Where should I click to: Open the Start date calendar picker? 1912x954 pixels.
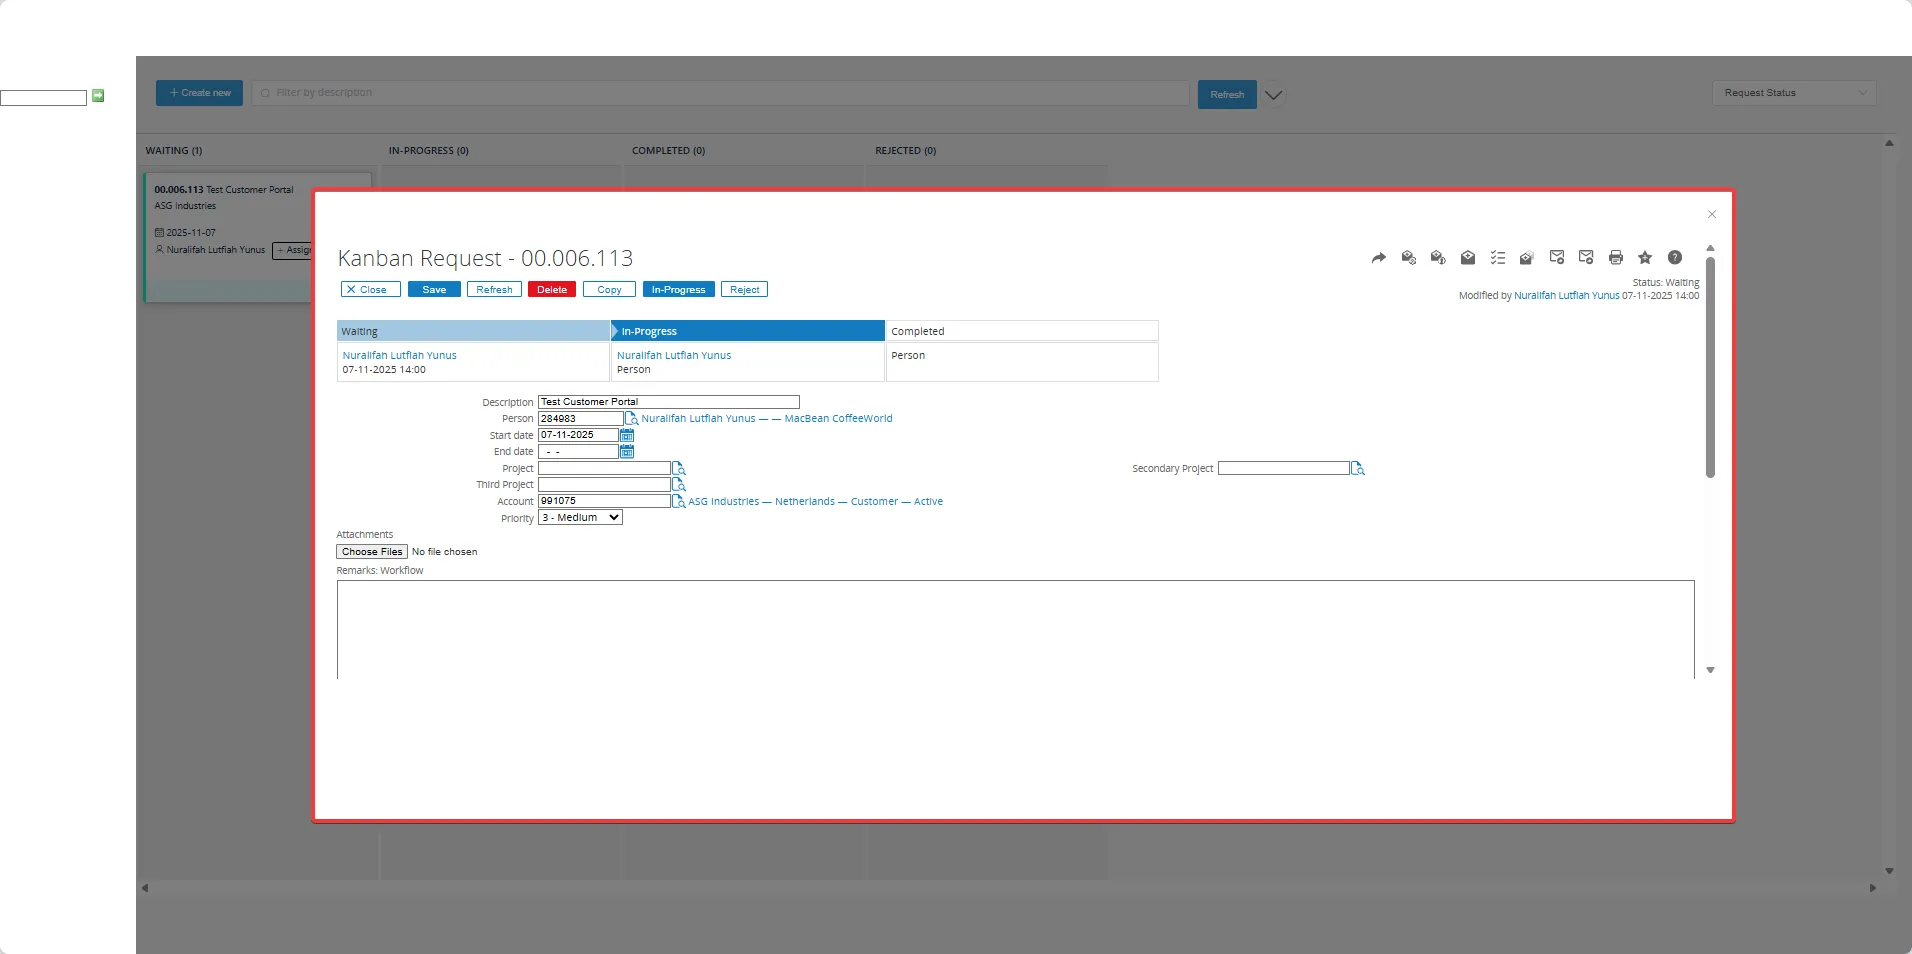pos(627,436)
